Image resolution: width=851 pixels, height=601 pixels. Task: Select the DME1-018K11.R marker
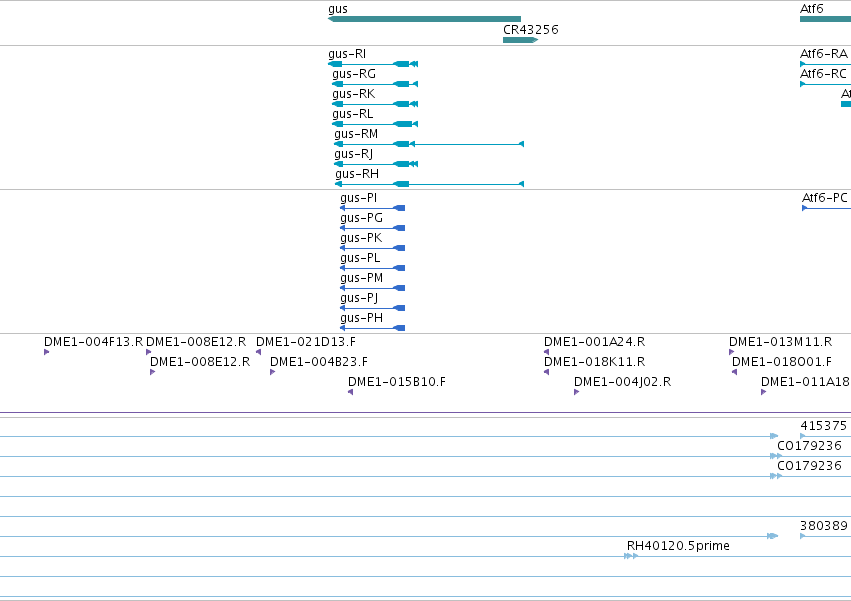point(547,372)
